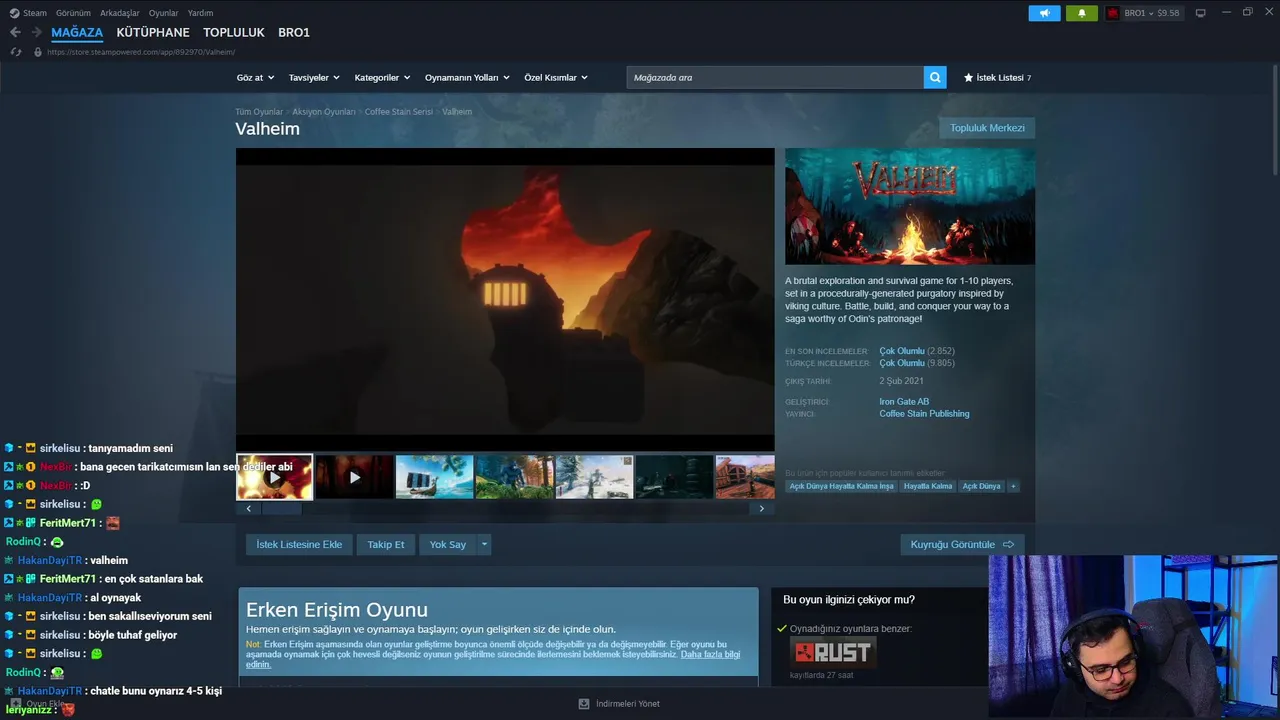Expand the Göz at dropdown
Screen dimensions: 1280x720
[254, 77]
